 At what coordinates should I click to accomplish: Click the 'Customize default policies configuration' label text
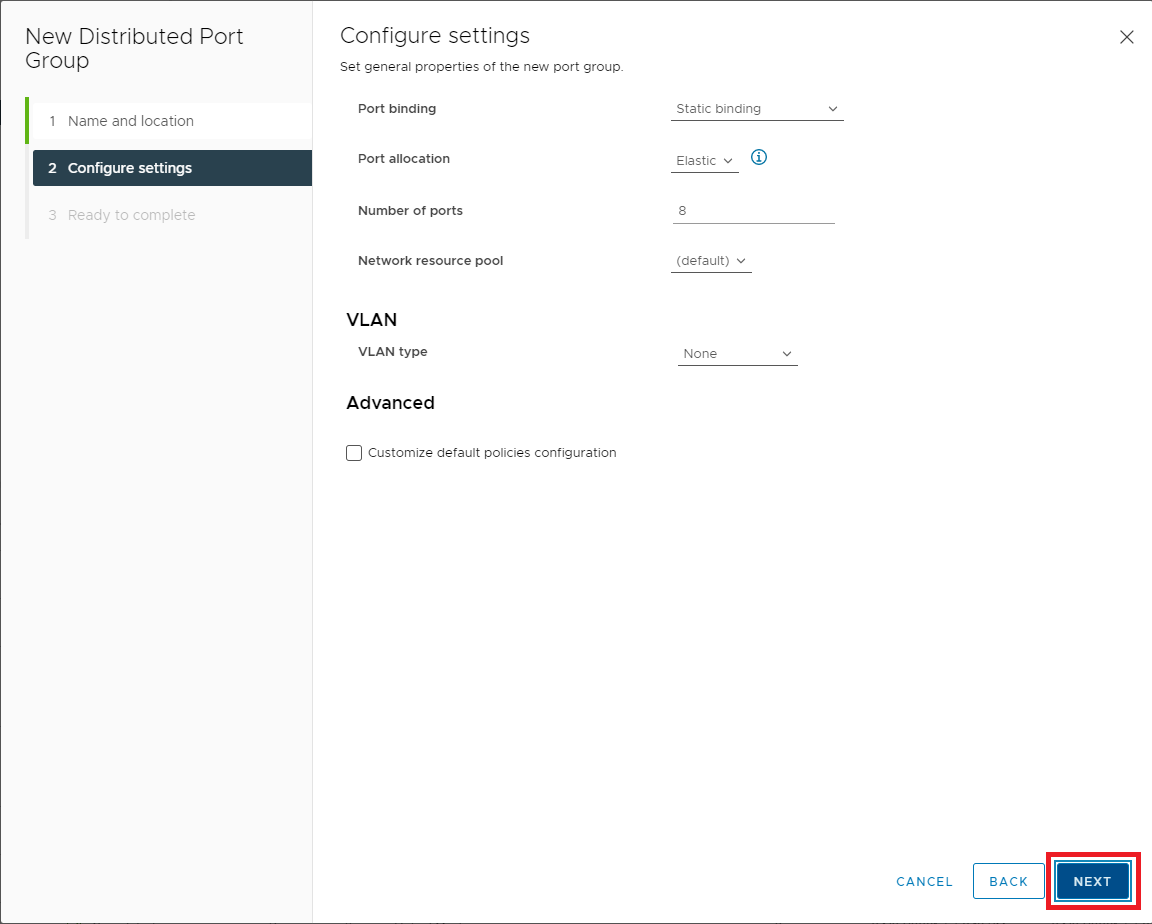click(x=492, y=453)
